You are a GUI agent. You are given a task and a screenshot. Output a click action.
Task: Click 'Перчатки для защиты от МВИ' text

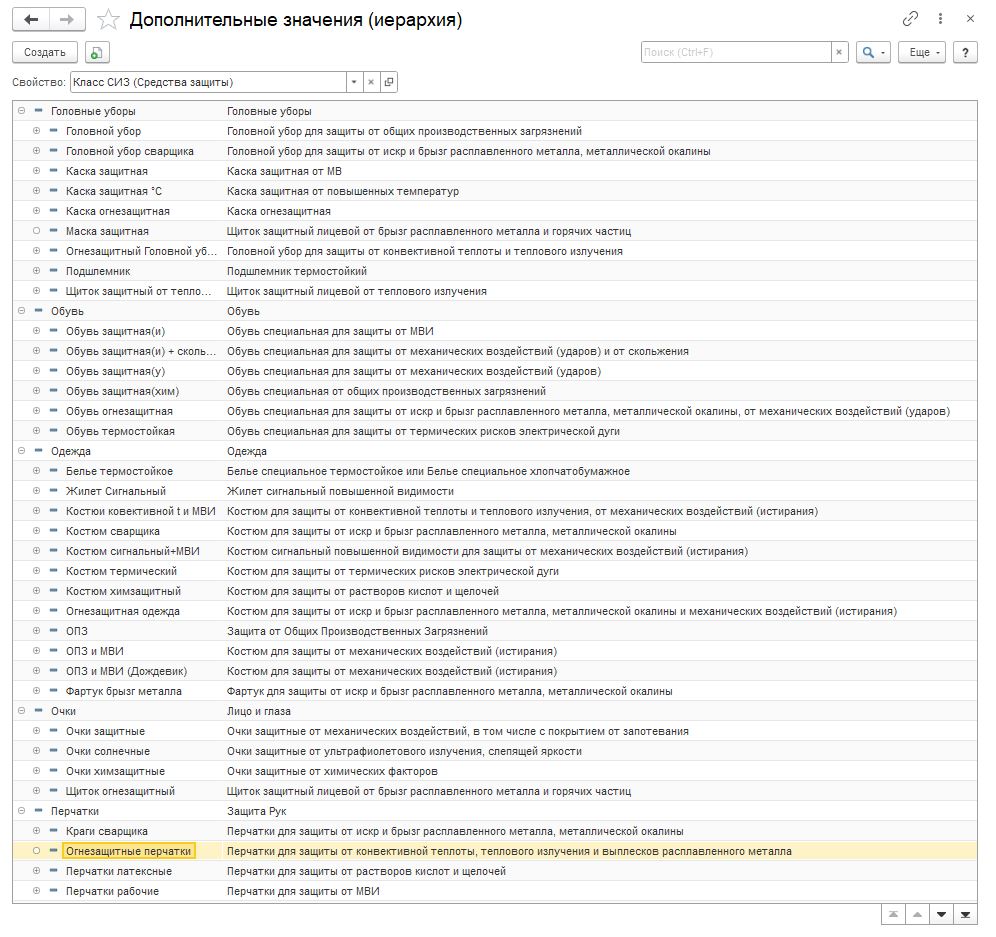coord(303,891)
